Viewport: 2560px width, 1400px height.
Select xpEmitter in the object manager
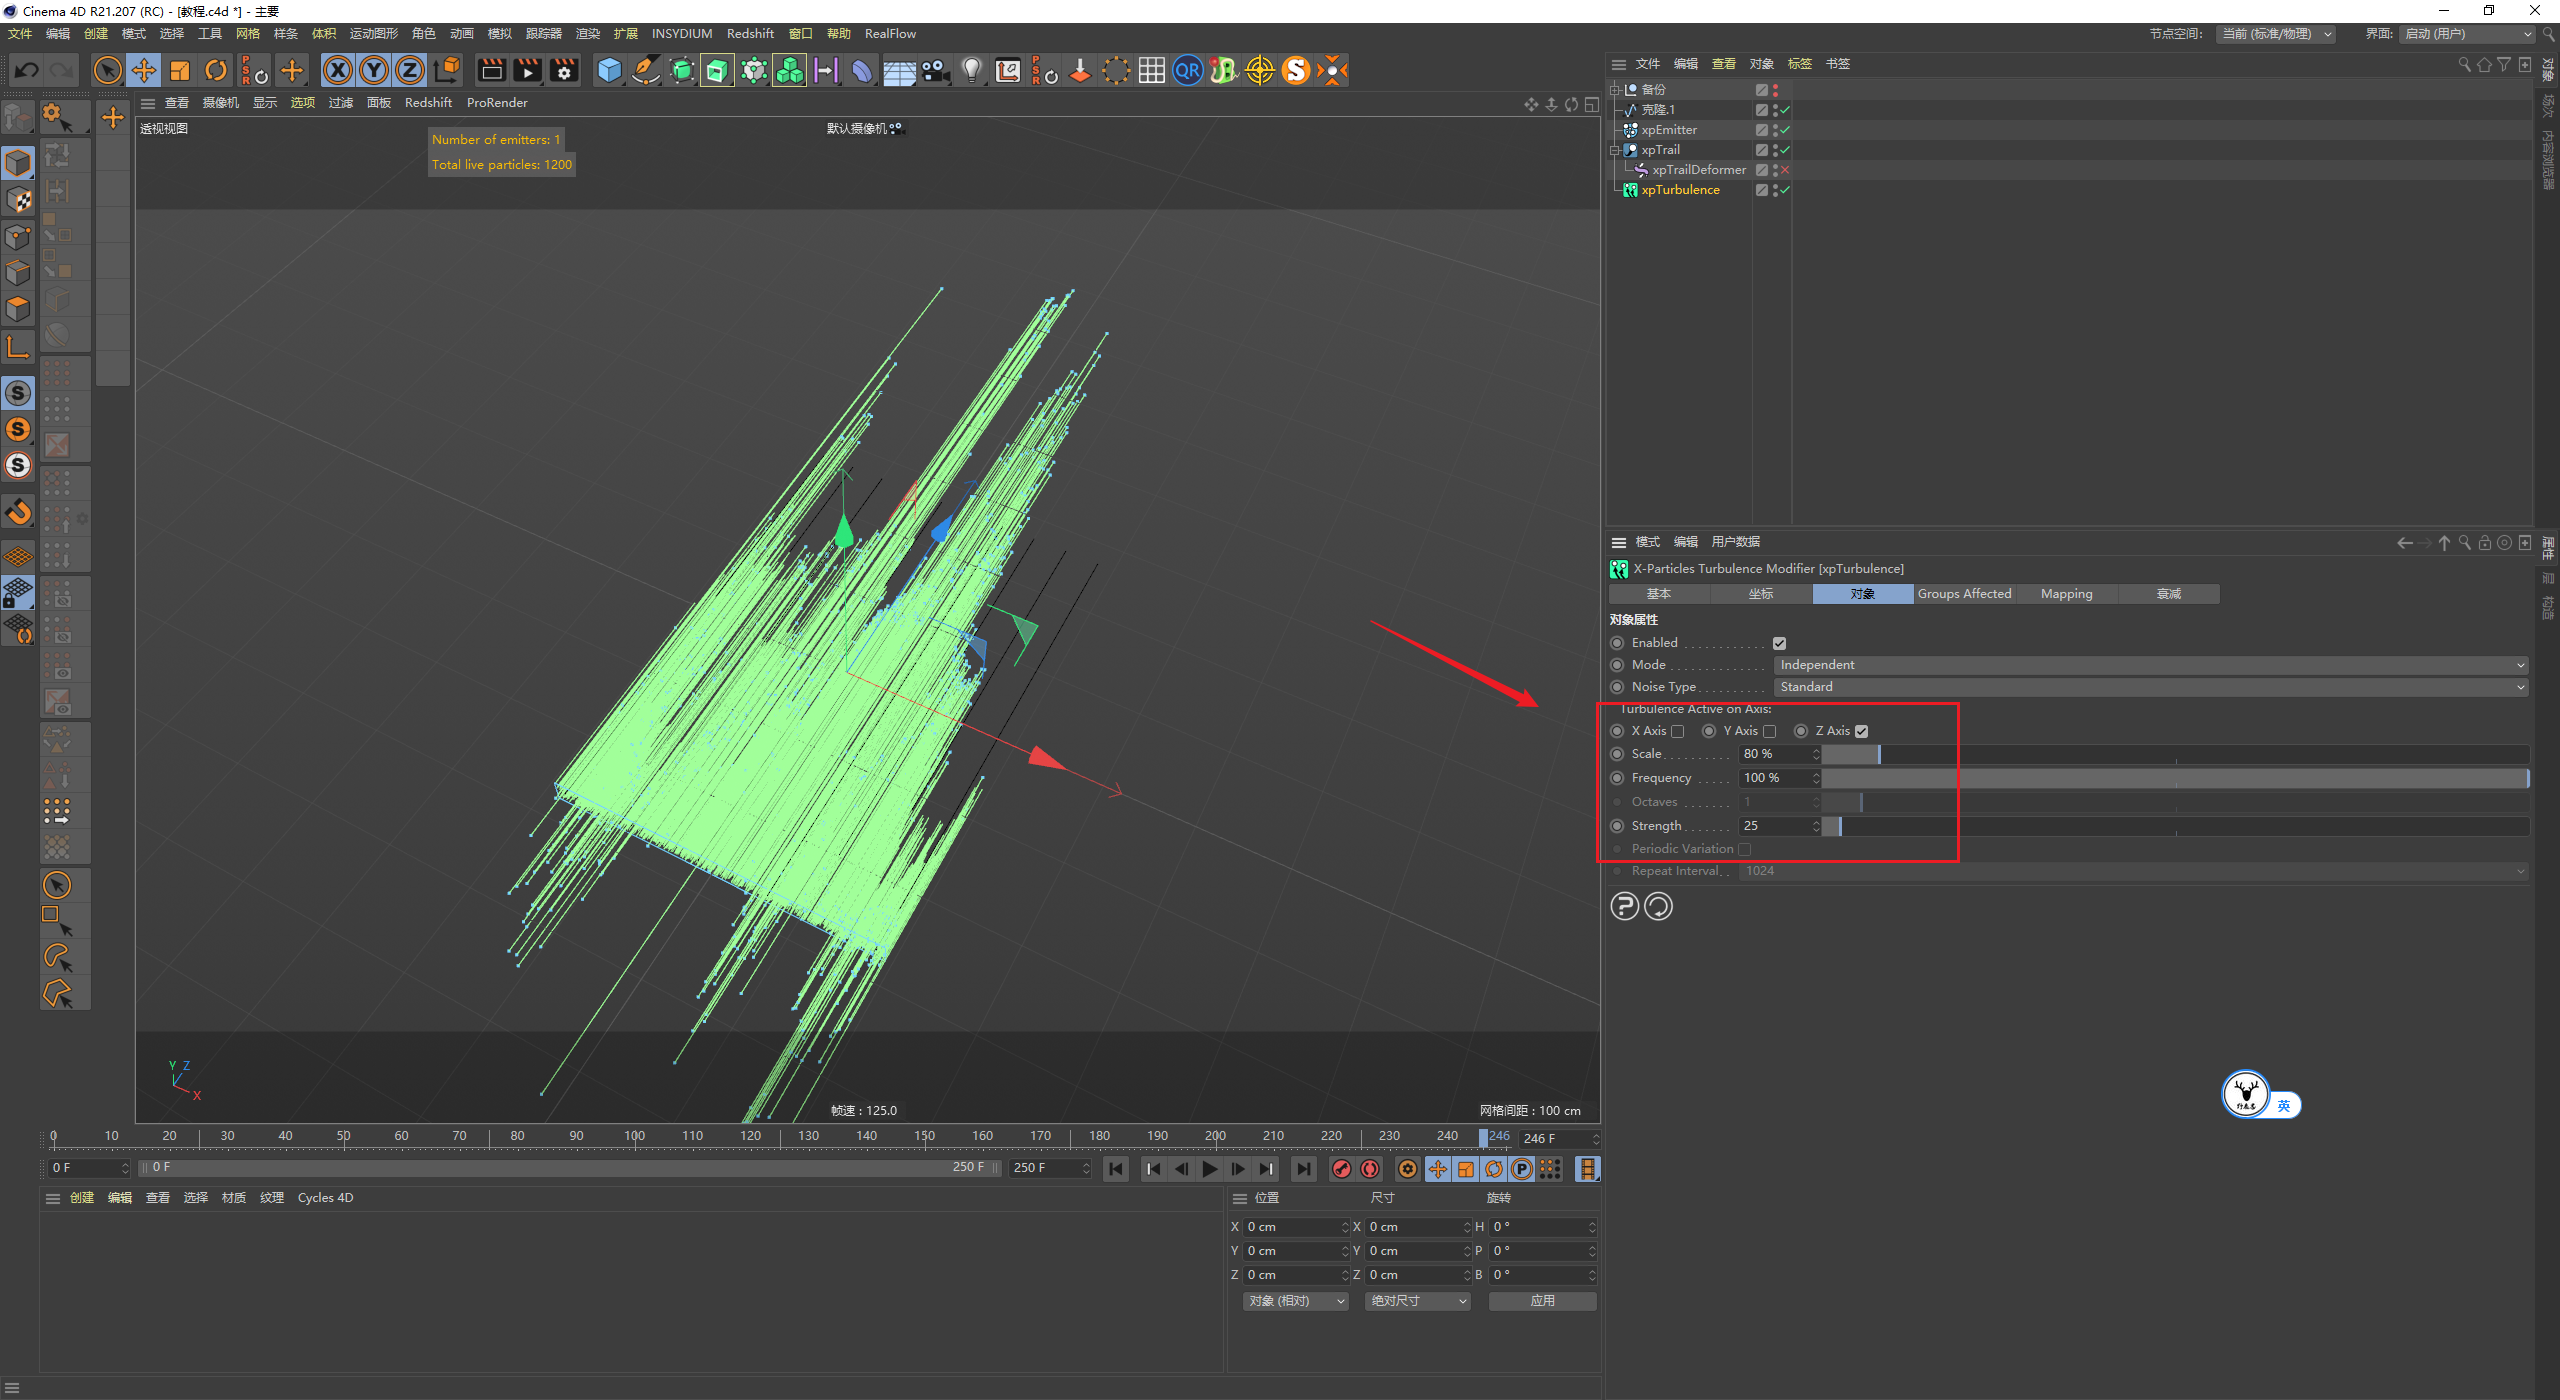coord(1668,130)
